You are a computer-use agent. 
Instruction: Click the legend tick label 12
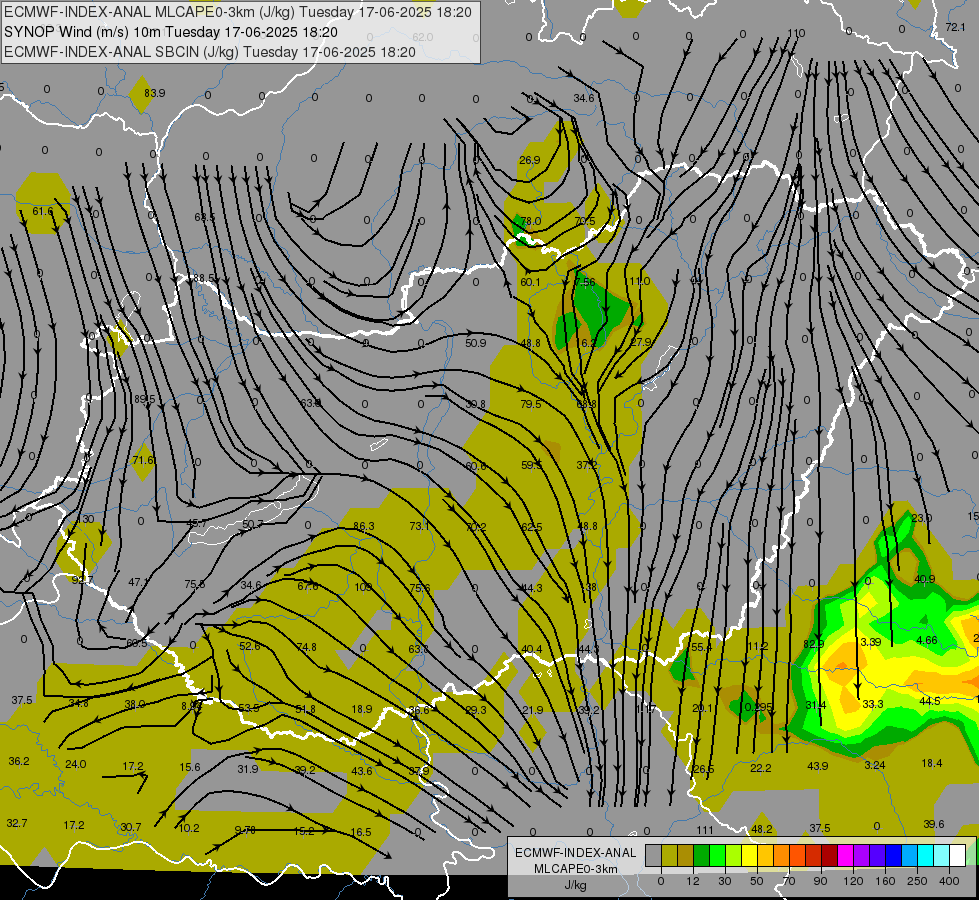tap(692, 881)
